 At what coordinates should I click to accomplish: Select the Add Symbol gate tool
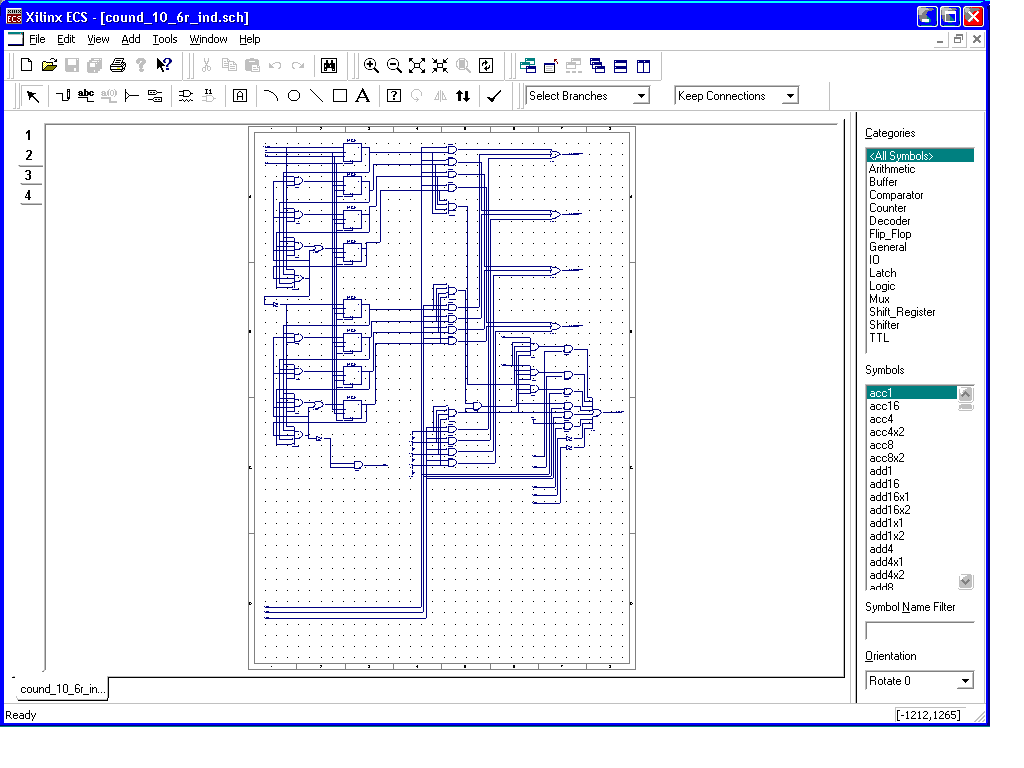(x=186, y=96)
